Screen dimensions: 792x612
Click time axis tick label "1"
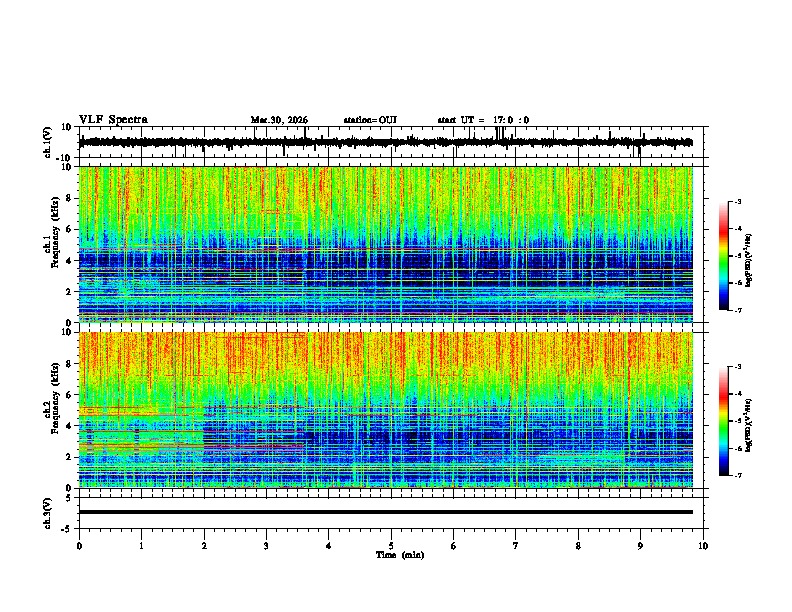pos(141,546)
